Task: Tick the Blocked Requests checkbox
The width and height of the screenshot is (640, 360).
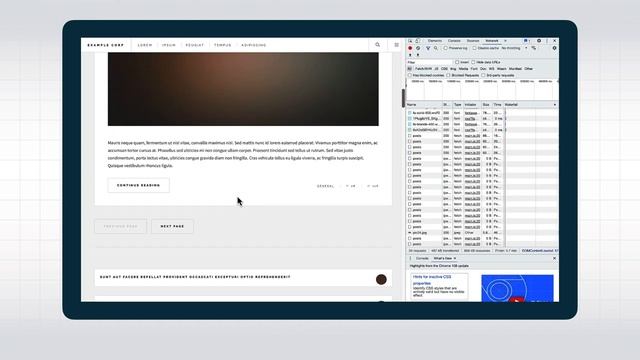Action: click(448, 76)
